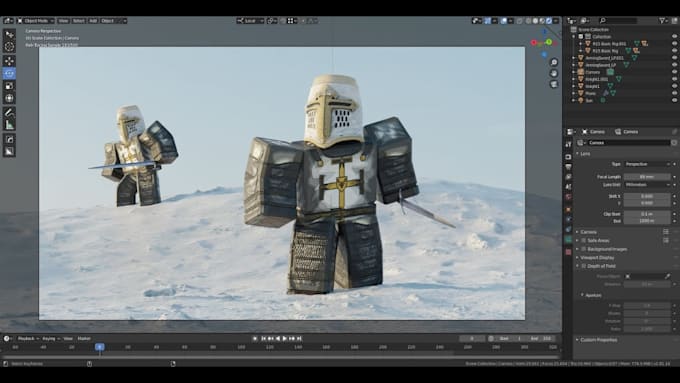Open the lens Type Perspective dropdown
680x383 pixels.
click(x=647, y=164)
